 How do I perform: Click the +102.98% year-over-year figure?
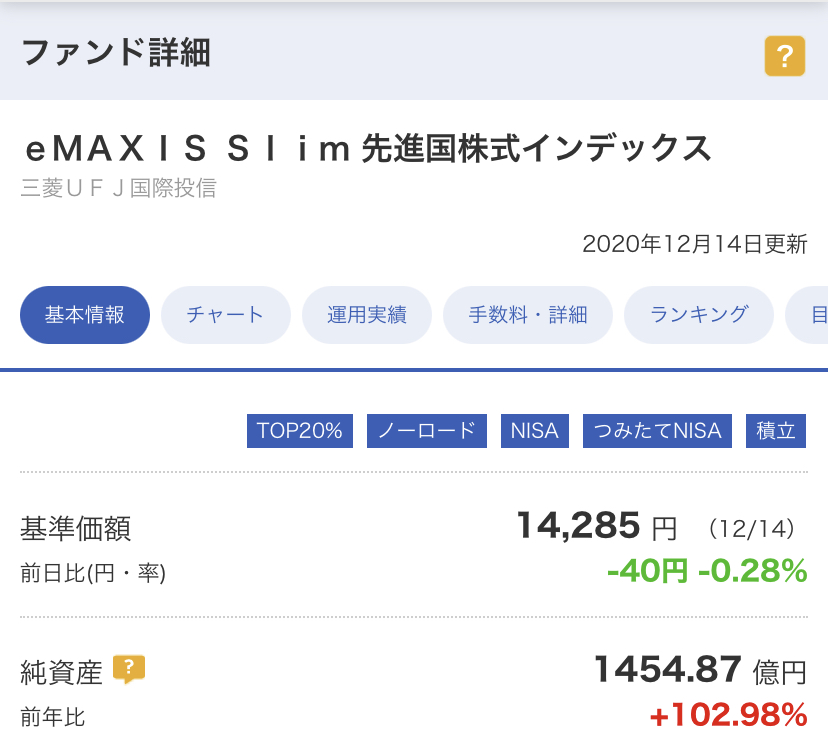[x=728, y=715]
